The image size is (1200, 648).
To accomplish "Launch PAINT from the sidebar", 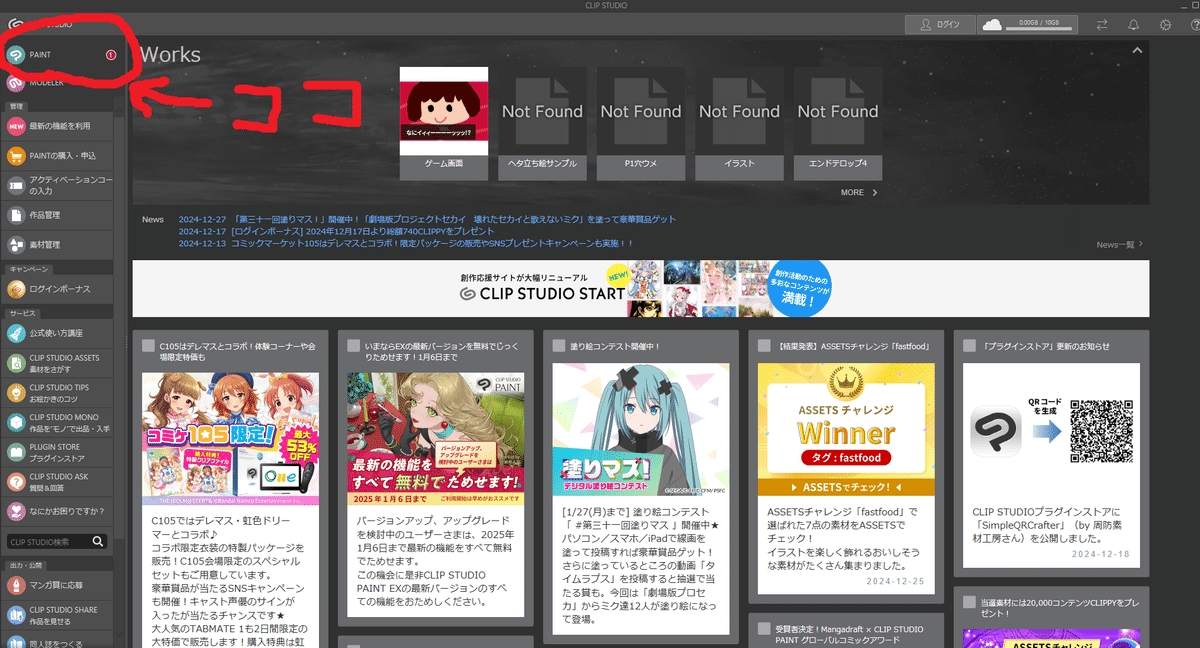I will pyautogui.click(x=60, y=55).
